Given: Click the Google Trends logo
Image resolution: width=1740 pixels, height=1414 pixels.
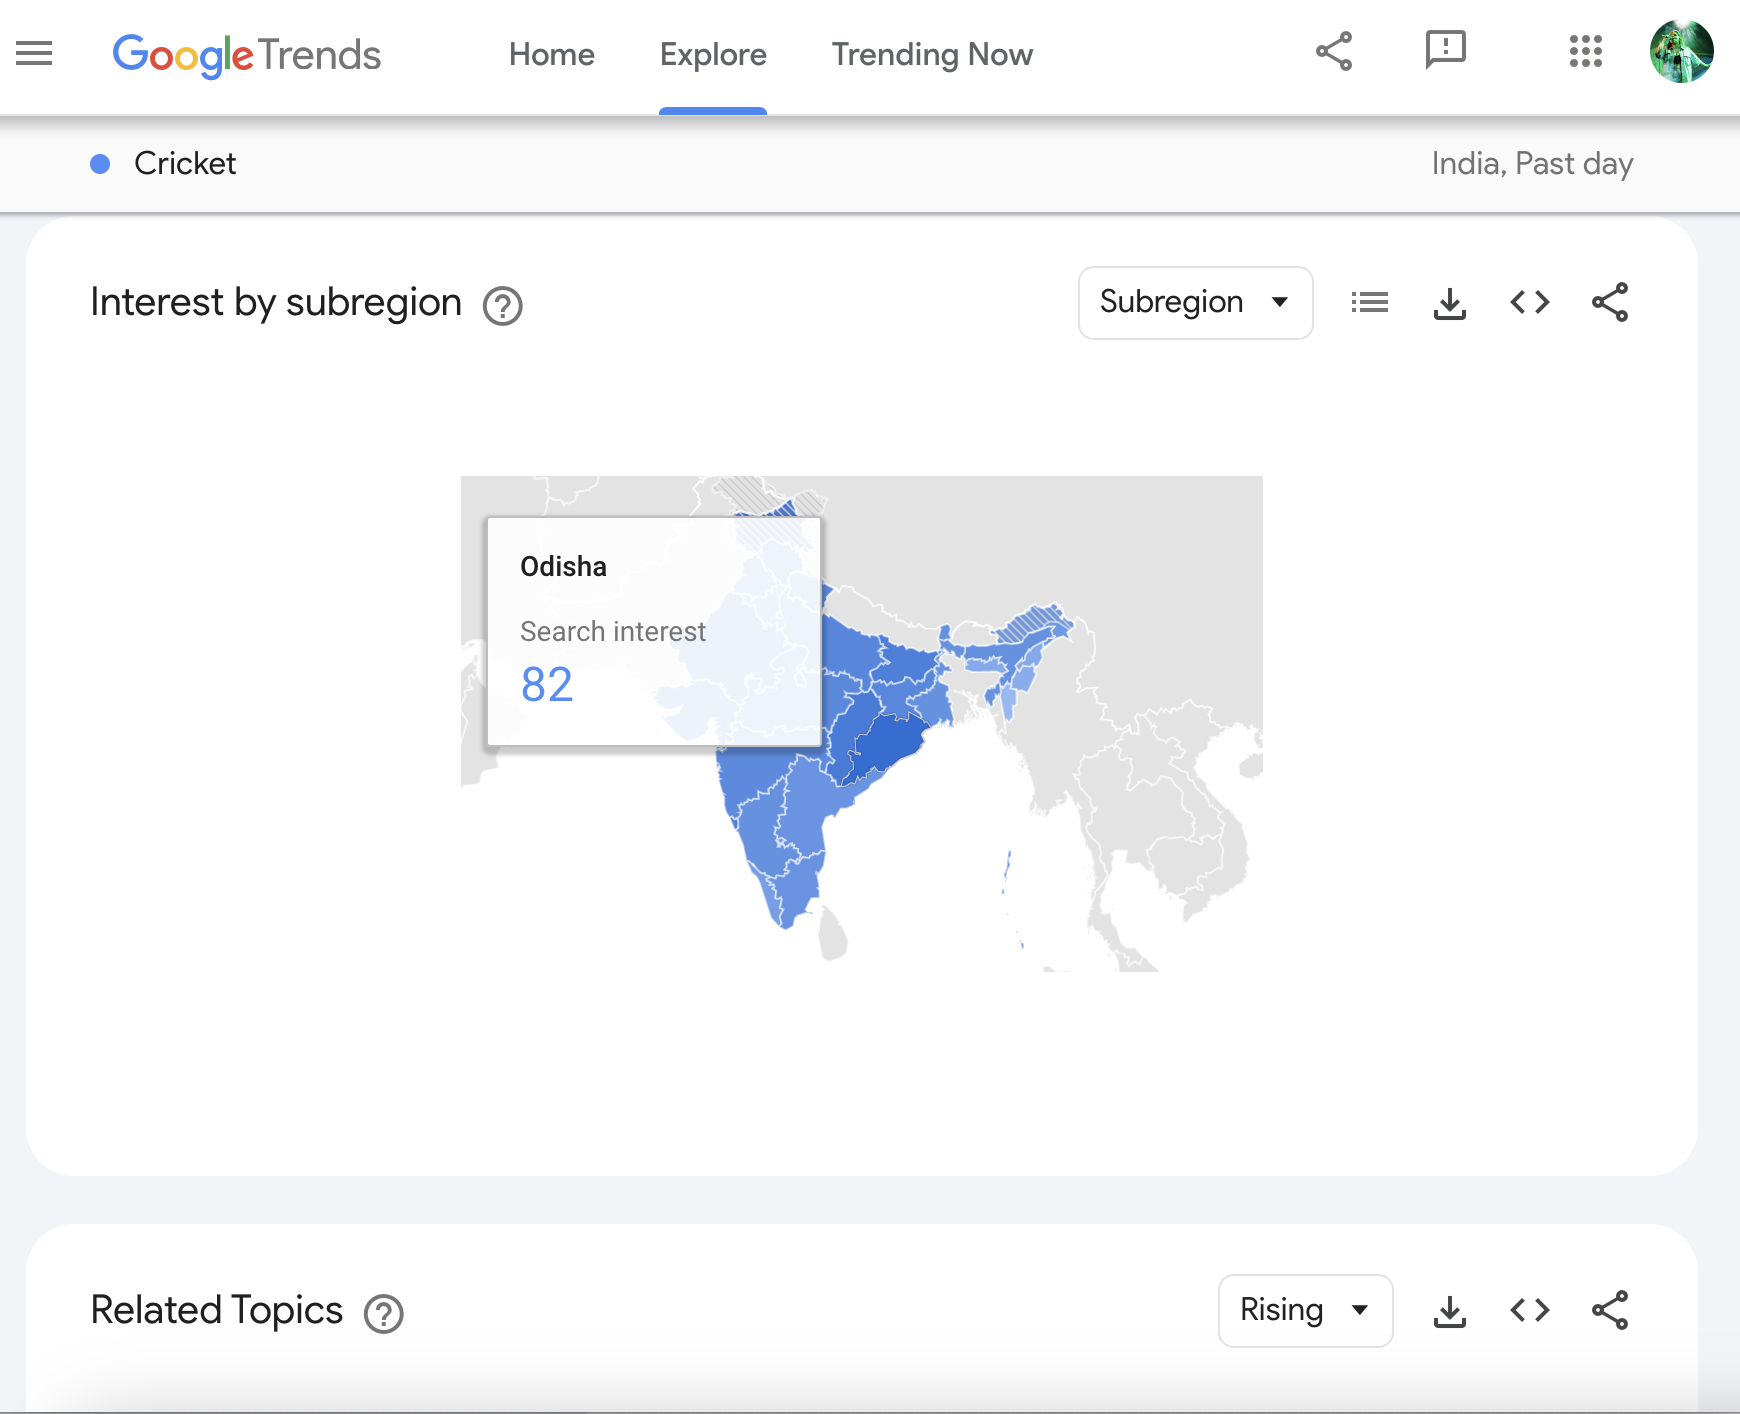Looking at the screenshot, I should click(246, 54).
